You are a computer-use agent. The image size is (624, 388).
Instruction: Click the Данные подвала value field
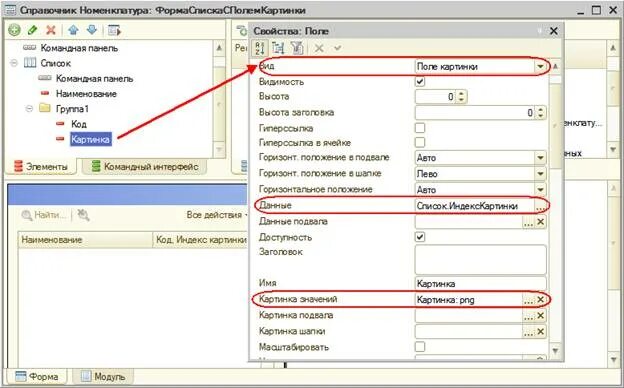[x=469, y=222]
